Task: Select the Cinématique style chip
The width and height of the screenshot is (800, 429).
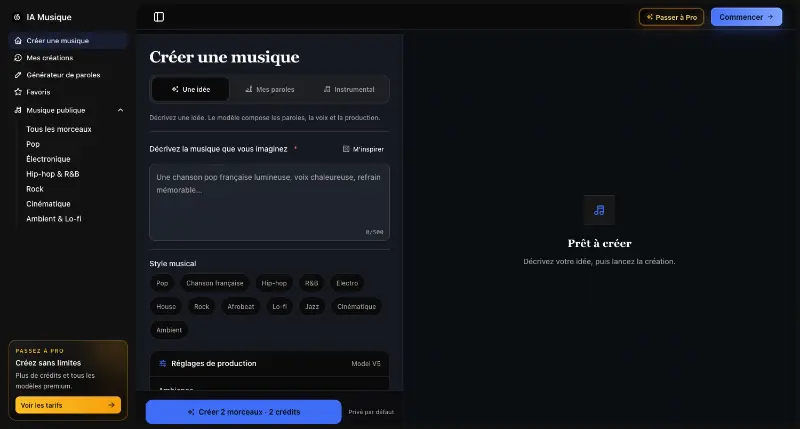Action: (x=357, y=307)
